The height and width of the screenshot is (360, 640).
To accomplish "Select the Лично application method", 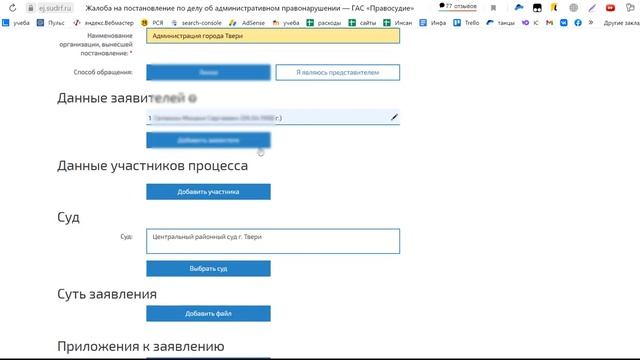I will click(208, 72).
